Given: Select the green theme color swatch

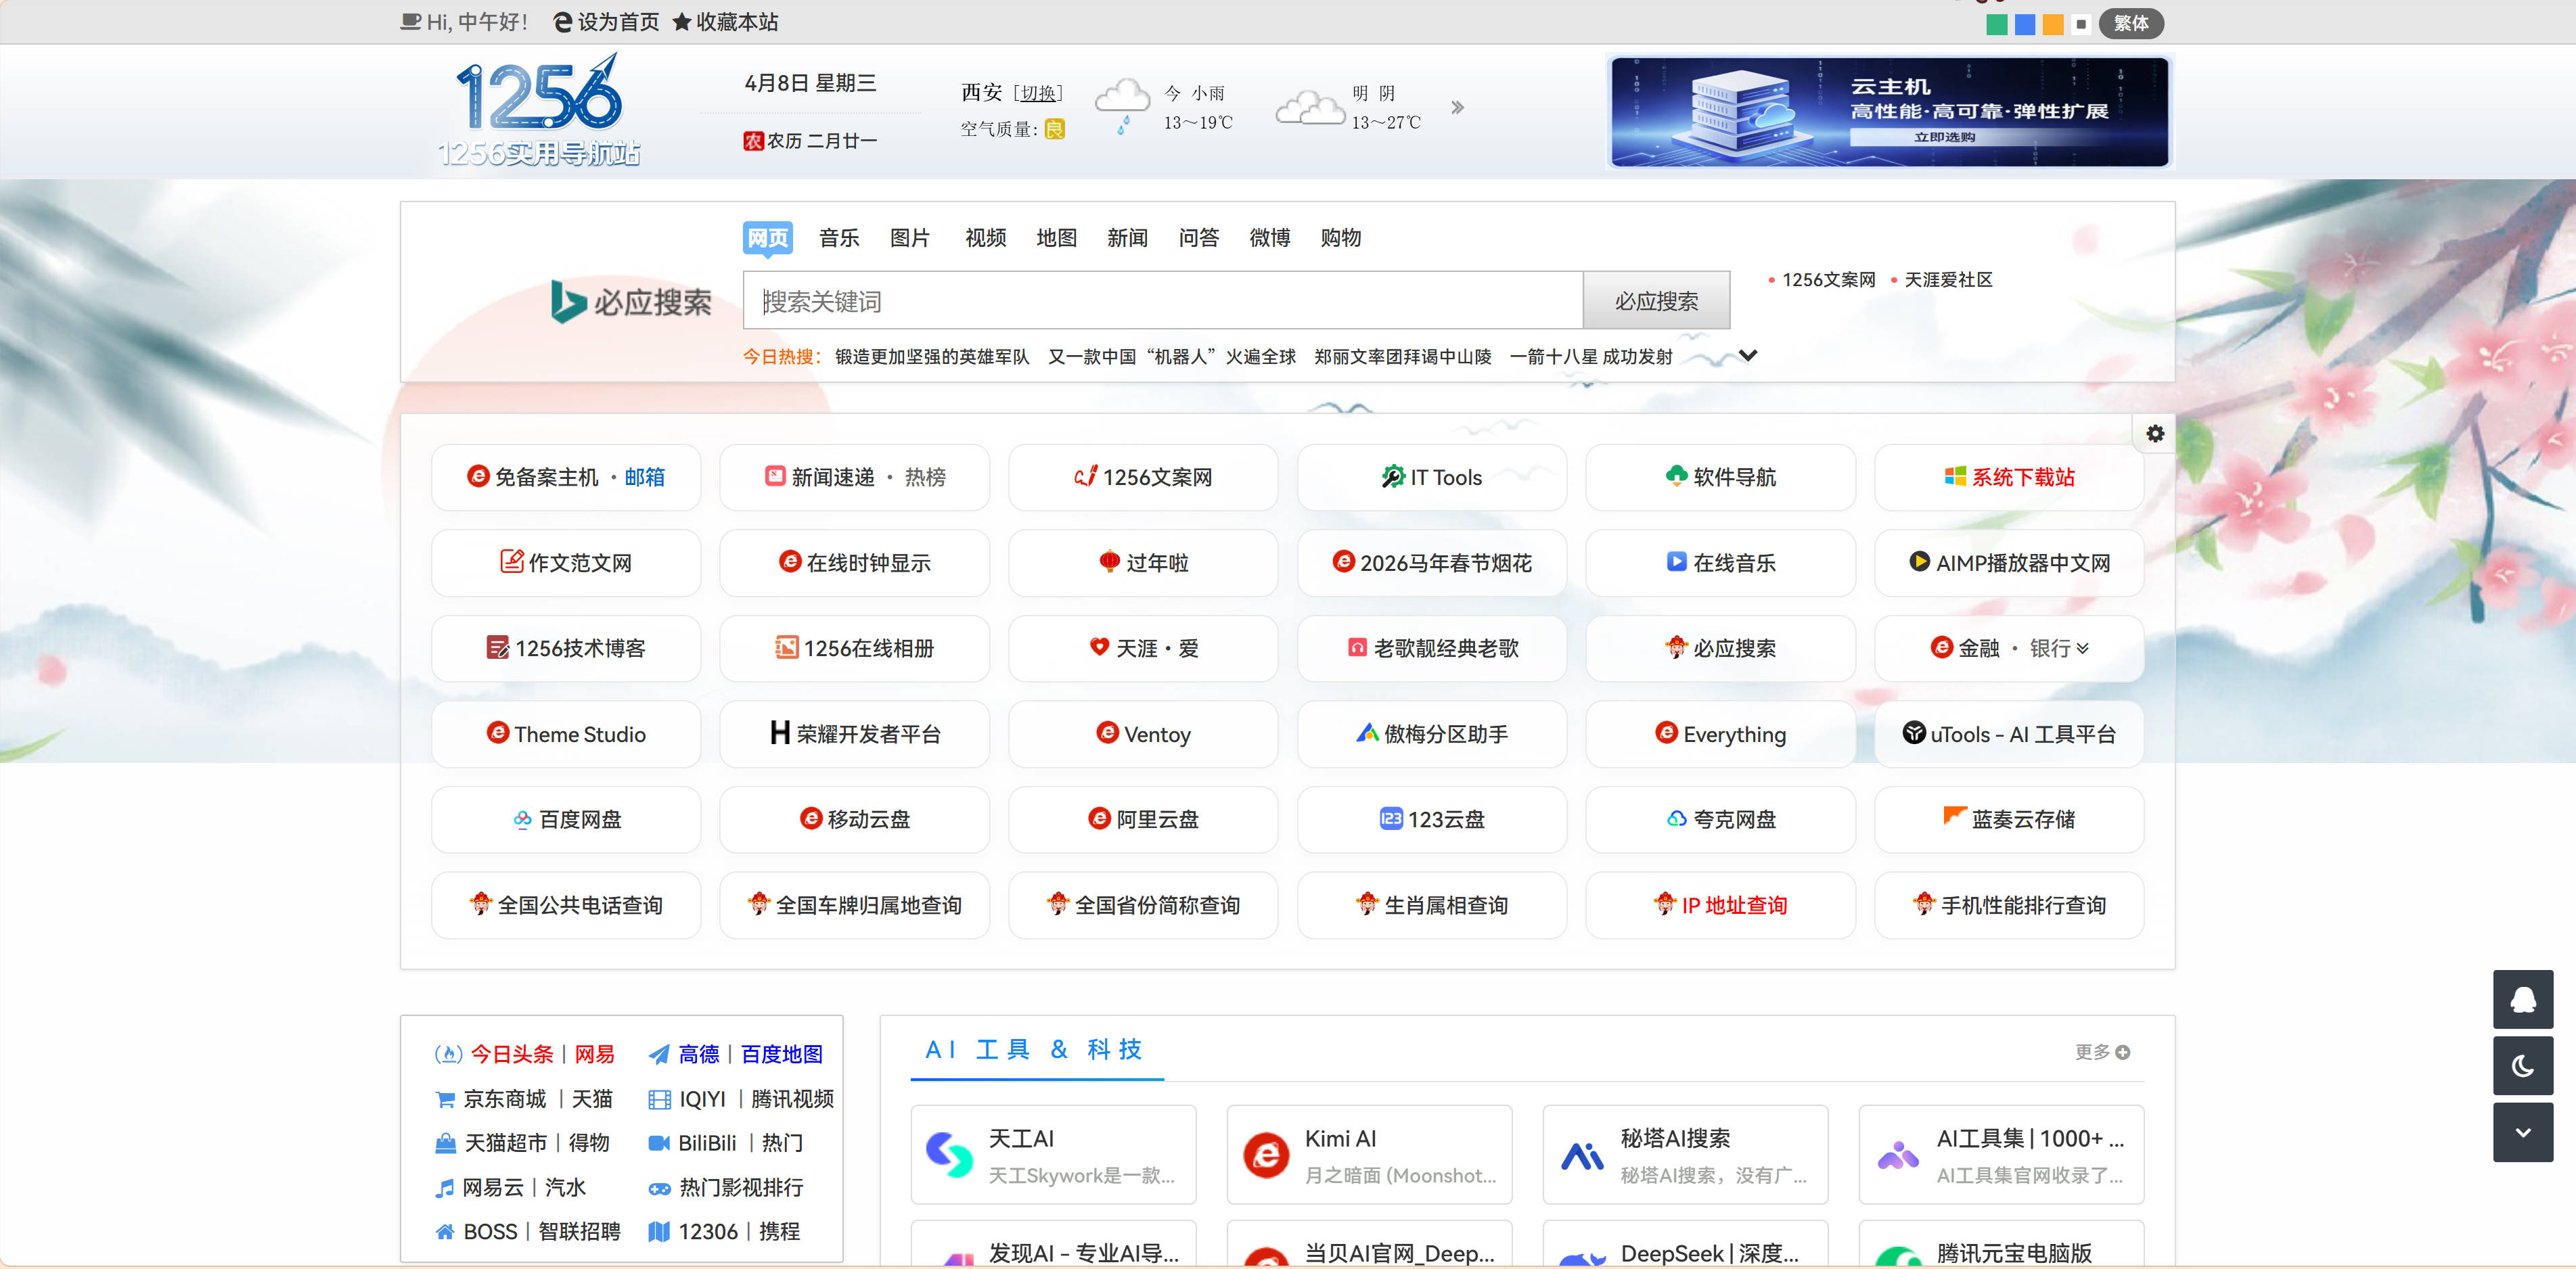Looking at the screenshot, I should tap(1996, 24).
